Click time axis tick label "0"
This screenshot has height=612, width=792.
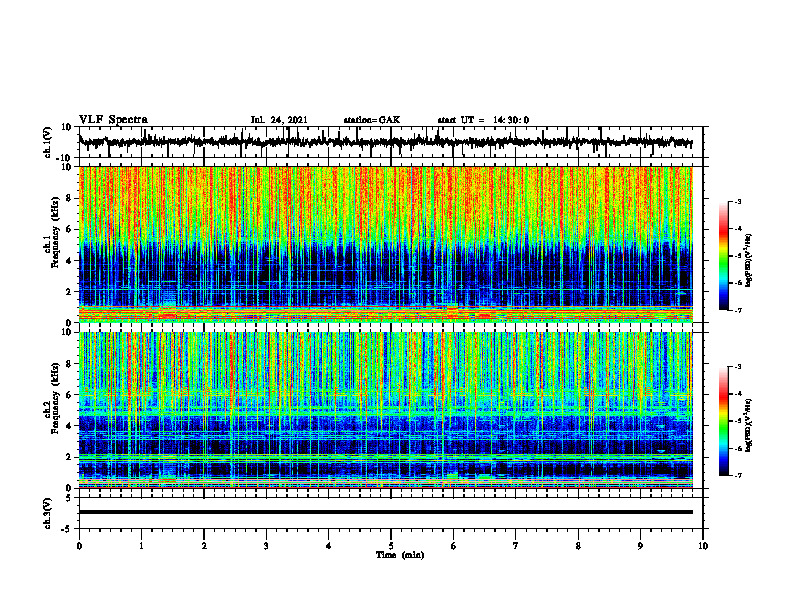coord(79,546)
